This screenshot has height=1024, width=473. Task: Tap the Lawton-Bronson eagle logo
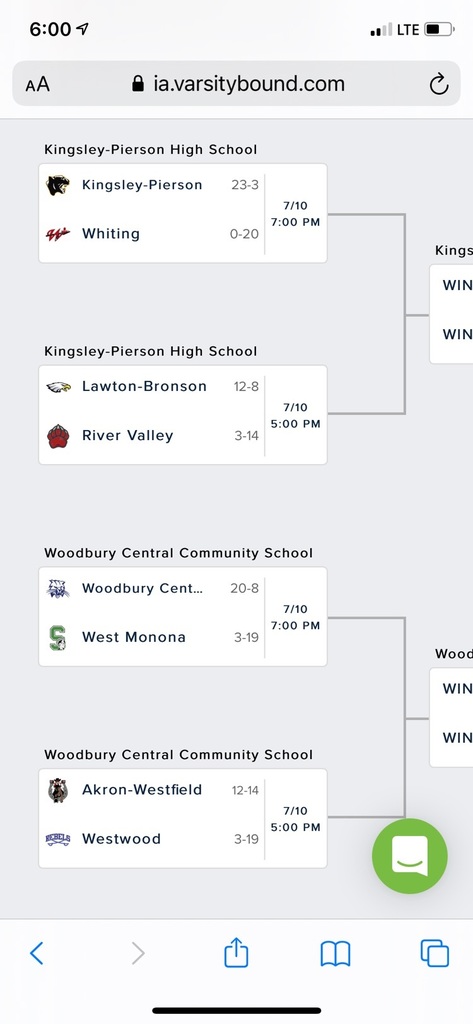pos(57,387)
